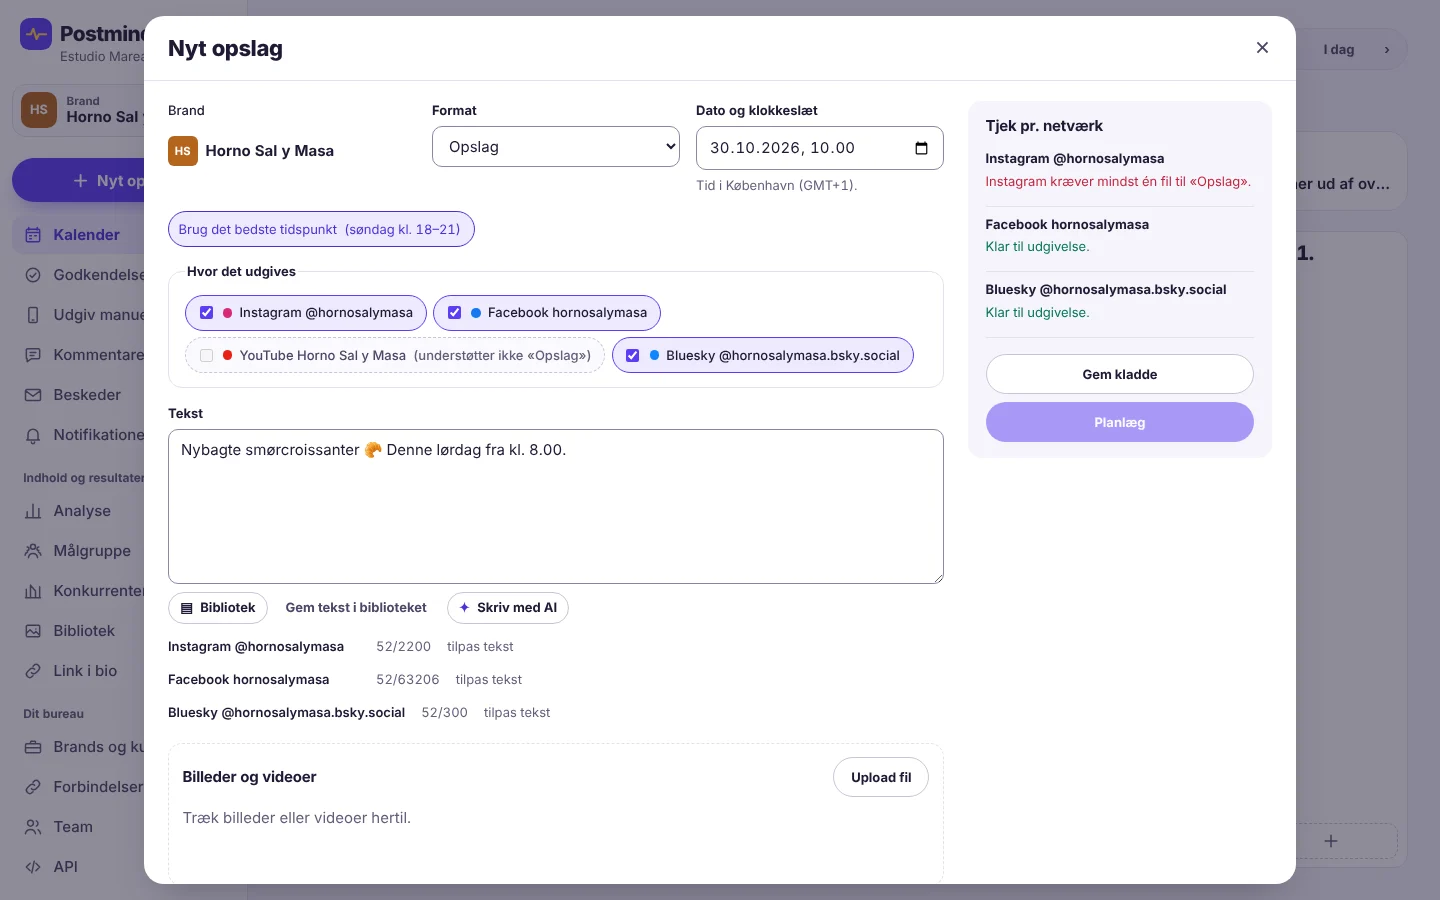This screenshot has height=900, width=1440.
Task: Click the I dag button behind dialog
Action: [1338, 50]
